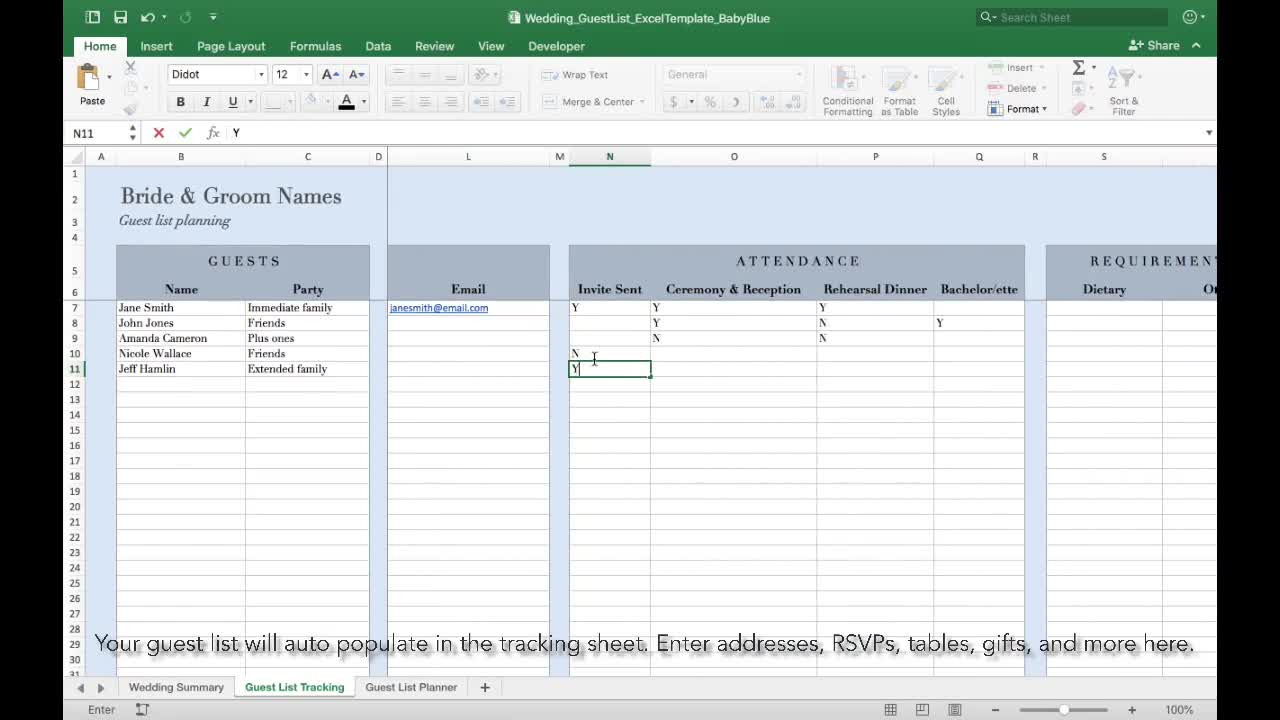1280x720 pixels.
Task: Apply currency number format
Action: pyautogui.click(x=672, y=101)
